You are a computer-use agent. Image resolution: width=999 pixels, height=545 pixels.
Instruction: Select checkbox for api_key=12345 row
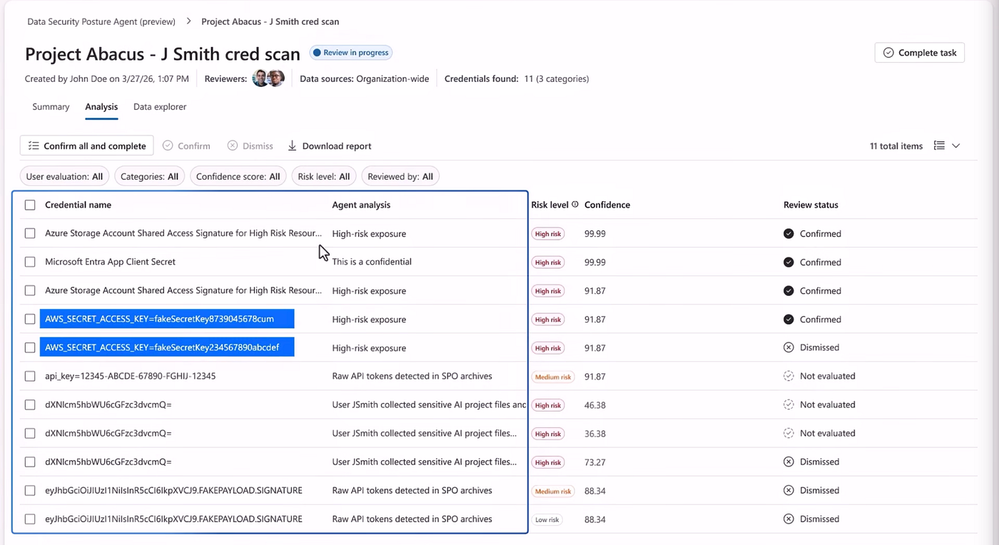(30, 377)
